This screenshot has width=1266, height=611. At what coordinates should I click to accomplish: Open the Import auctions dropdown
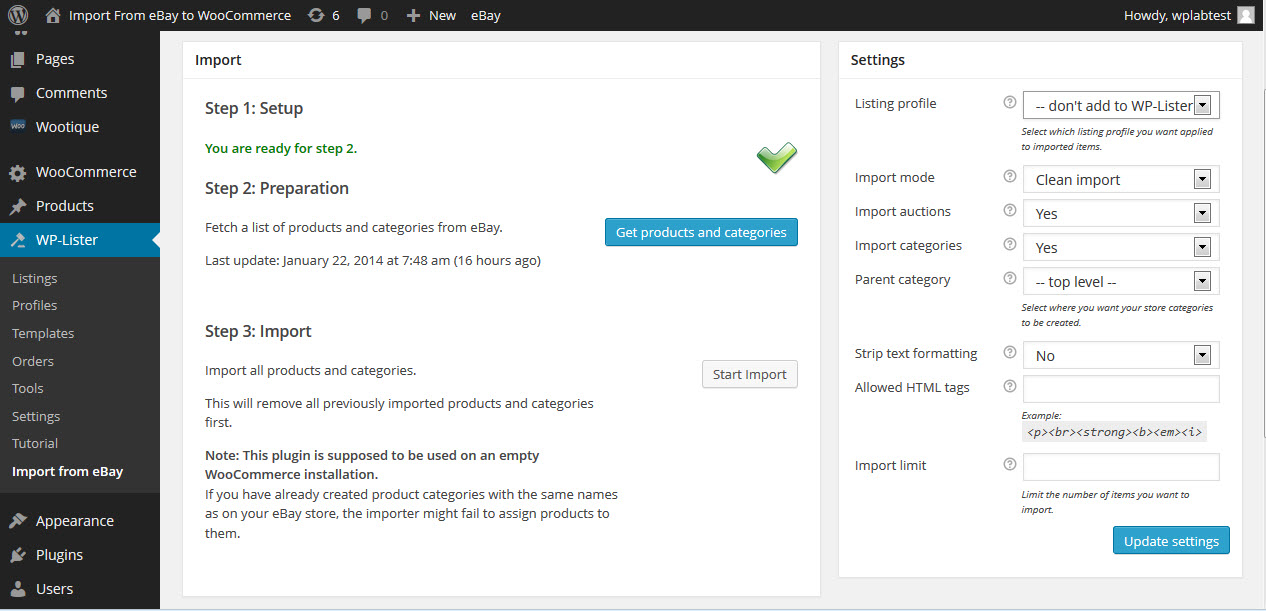tap(1121, 213)
